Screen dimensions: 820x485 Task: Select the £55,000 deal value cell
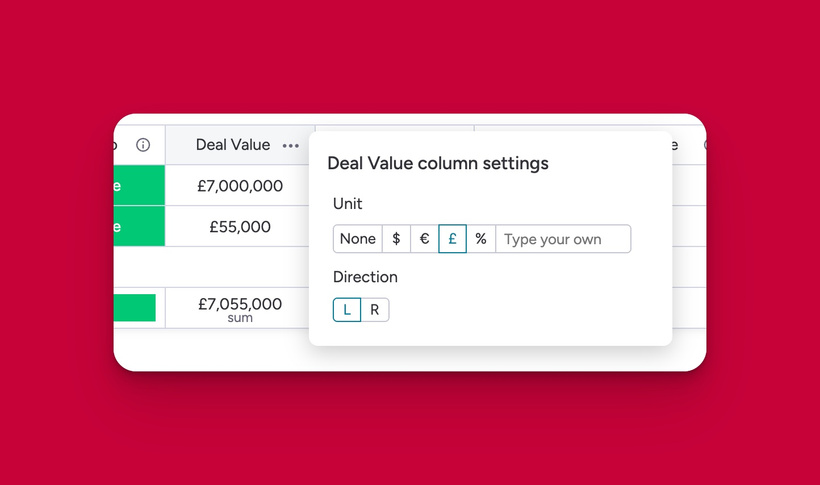point(240,227)
